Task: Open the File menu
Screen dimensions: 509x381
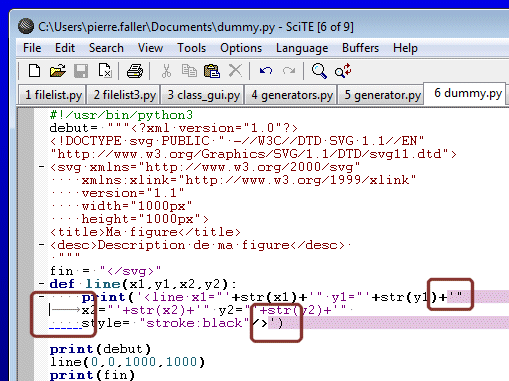Action: [x=32, y=48]
